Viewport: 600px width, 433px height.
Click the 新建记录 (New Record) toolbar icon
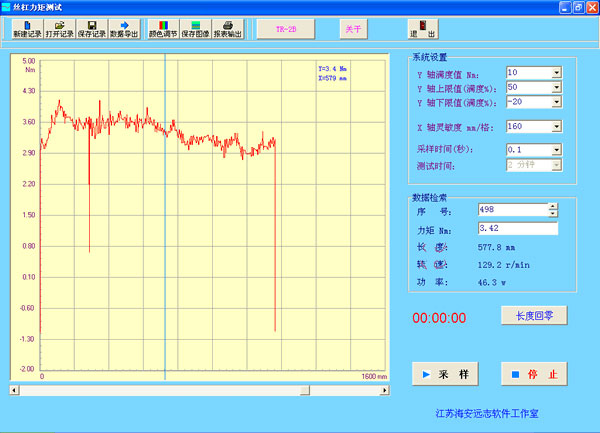[x=27, y=28]
